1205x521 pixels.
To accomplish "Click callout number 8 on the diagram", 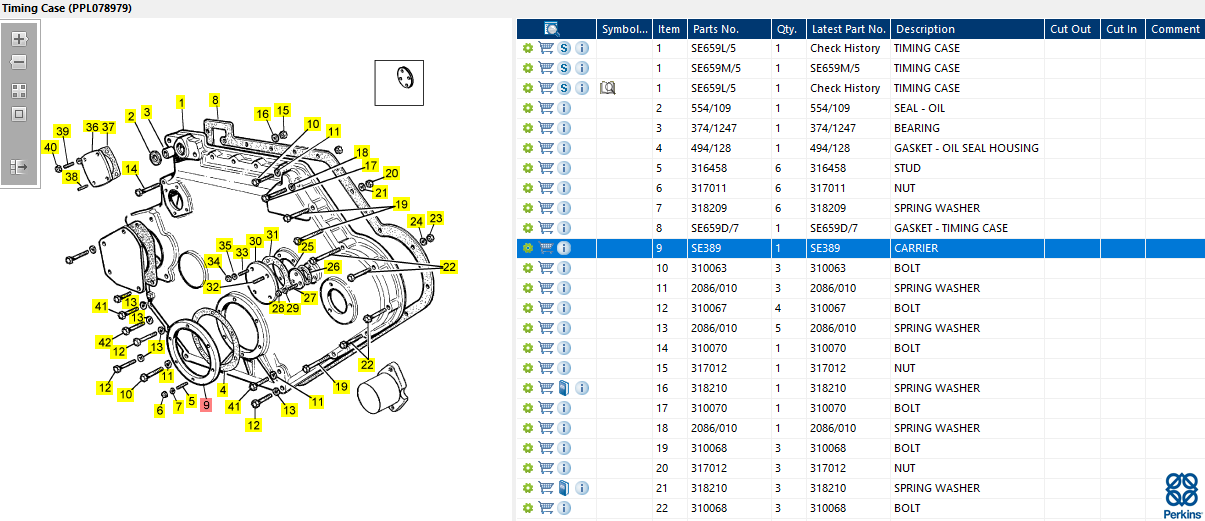I will pyautogui.click(x=214, y=100).
